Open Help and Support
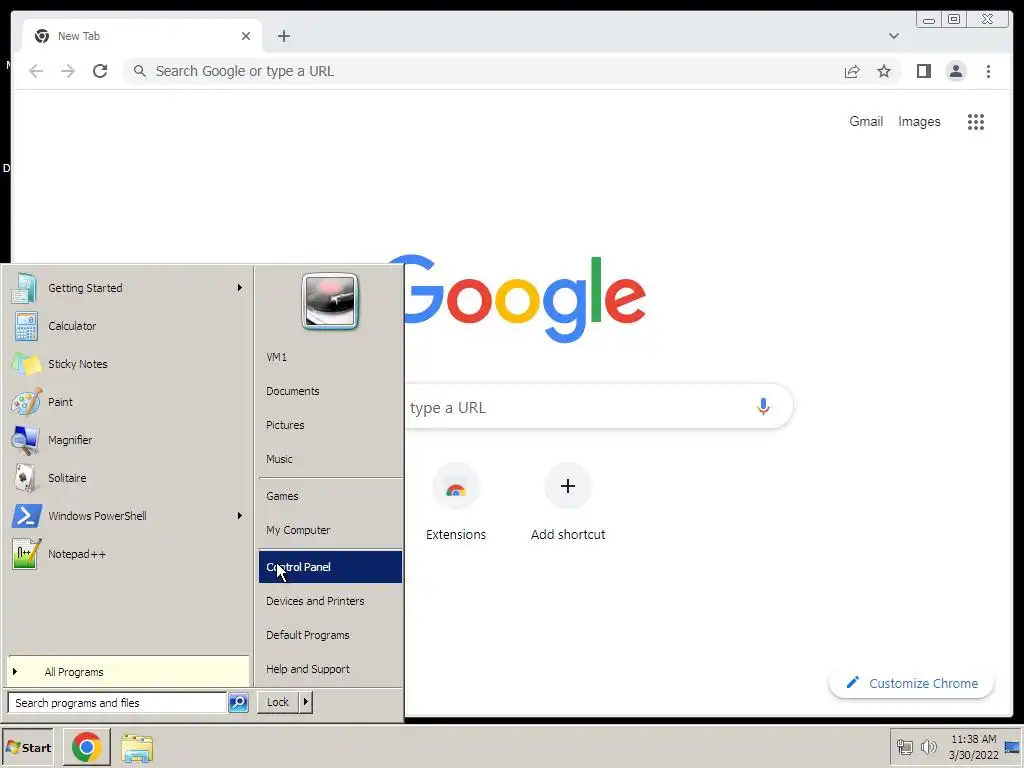The width and height of the screenshot is (1024, 768). click(x=330, y=669)
